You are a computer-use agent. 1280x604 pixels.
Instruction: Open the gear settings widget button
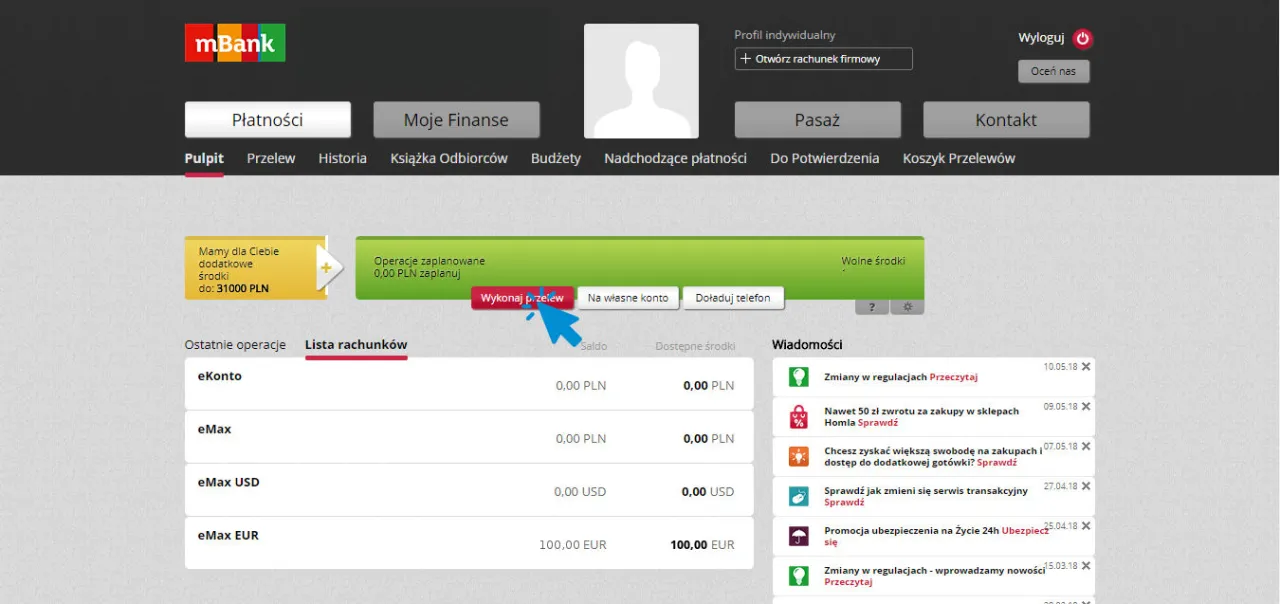[907, 307]
